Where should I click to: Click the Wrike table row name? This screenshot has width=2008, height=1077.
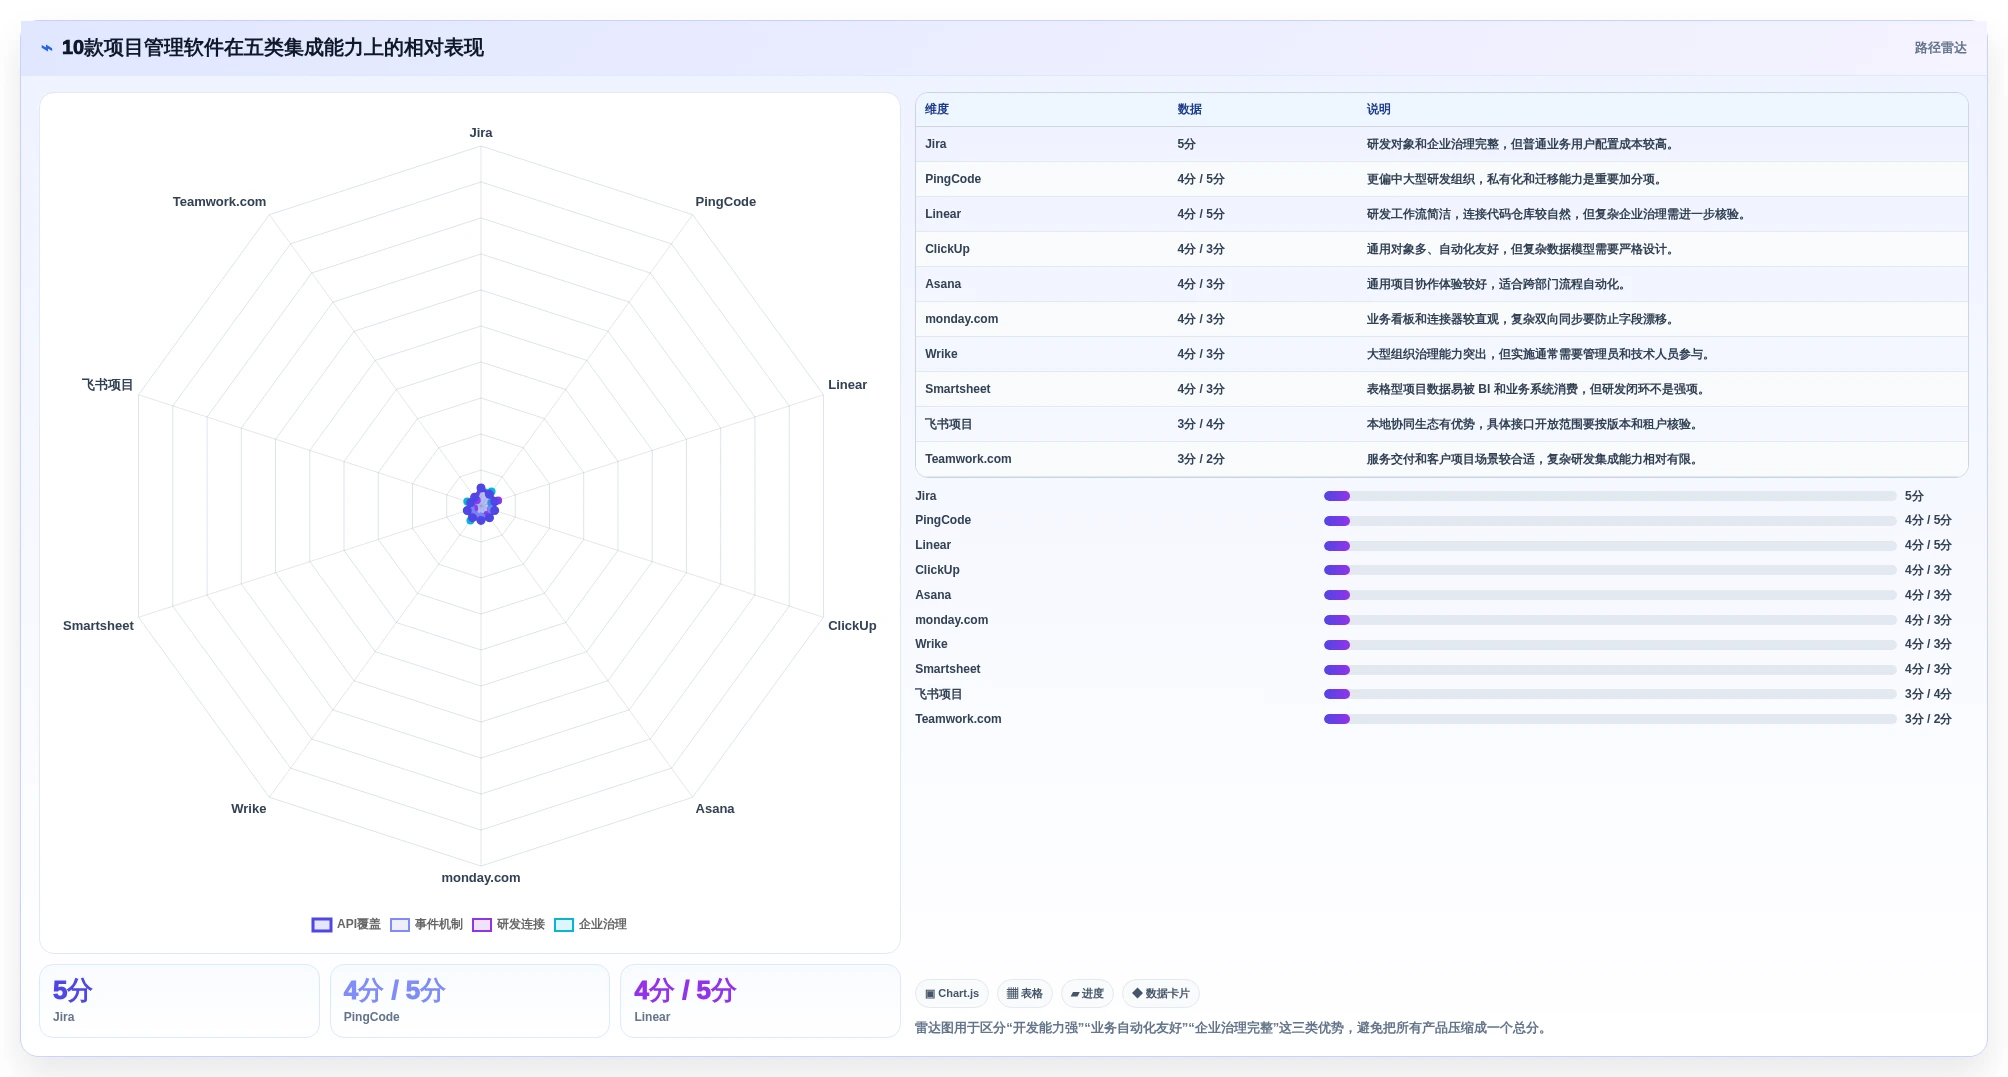(941, 355)
